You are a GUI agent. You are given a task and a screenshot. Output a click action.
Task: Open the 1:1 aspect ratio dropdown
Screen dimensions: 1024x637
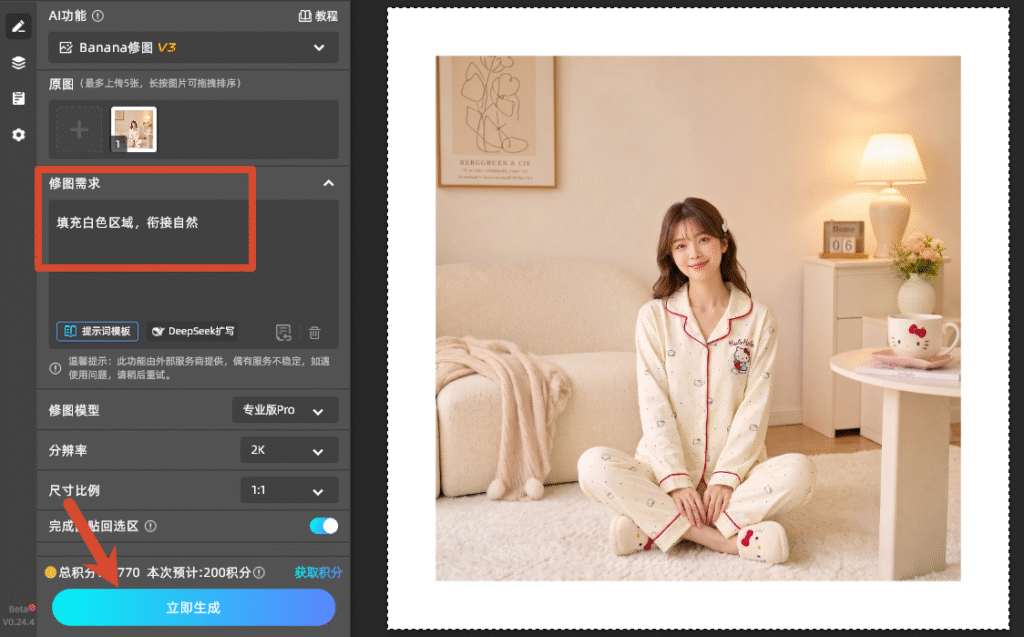[289, 490]
